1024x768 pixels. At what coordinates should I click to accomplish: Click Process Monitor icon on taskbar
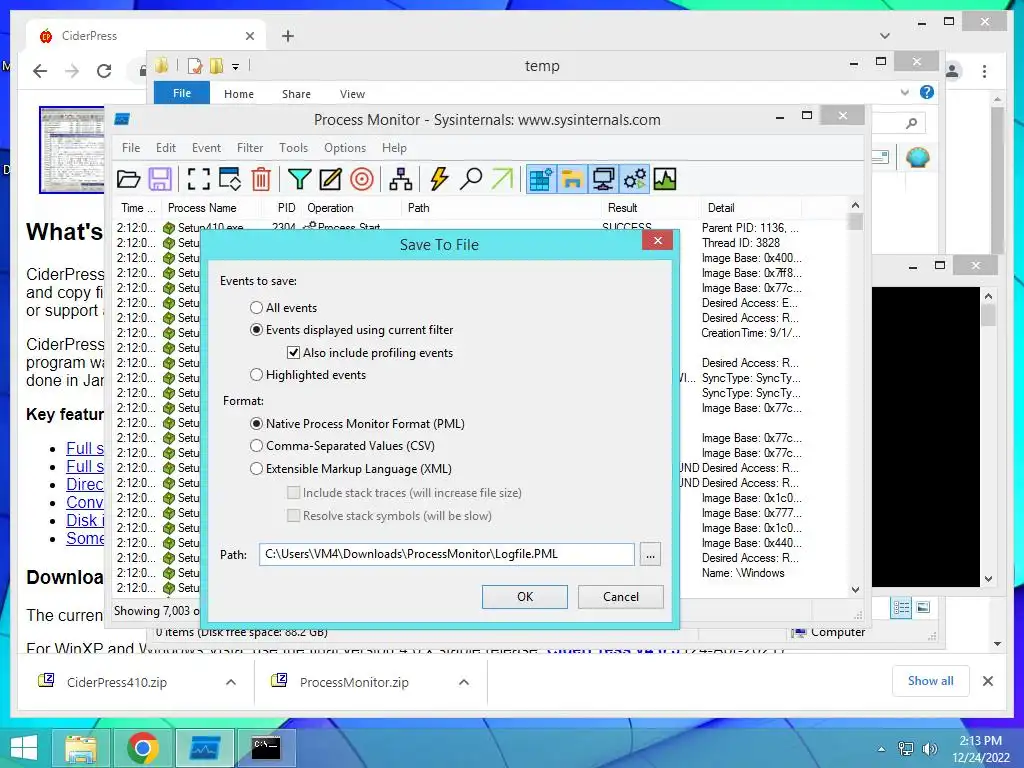(x=205, y=748)
